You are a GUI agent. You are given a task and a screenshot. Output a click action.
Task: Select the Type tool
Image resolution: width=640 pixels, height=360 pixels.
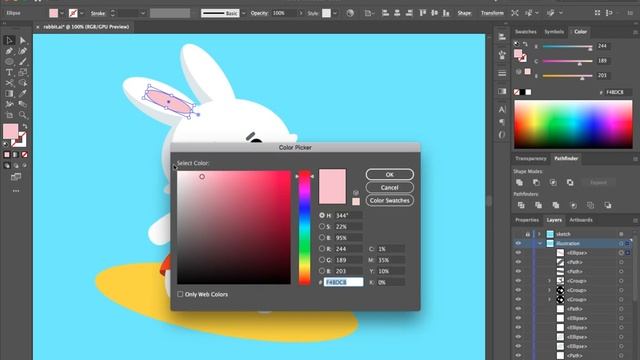9,72
